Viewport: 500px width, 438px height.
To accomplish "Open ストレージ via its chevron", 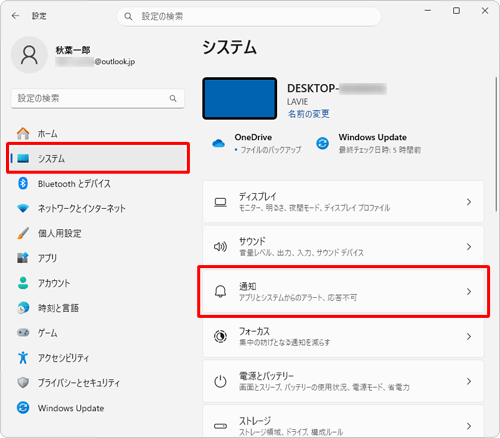I will click(x=469, y=426).
